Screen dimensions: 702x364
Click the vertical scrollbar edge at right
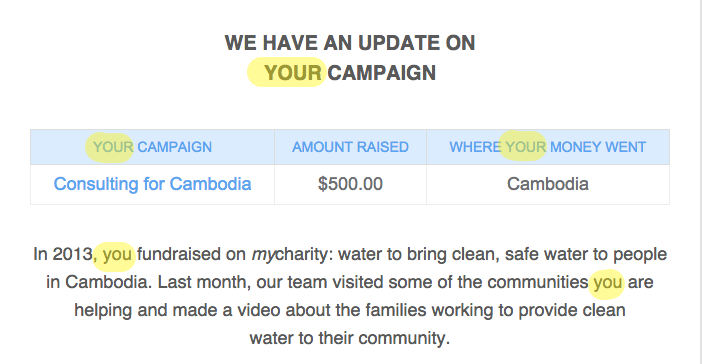(699, 182)
